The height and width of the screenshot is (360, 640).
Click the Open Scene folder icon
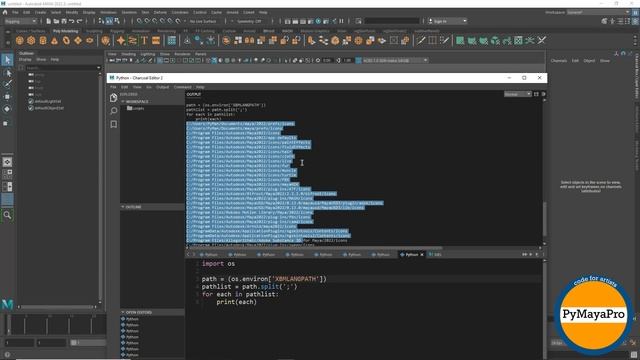coord(56,21)
